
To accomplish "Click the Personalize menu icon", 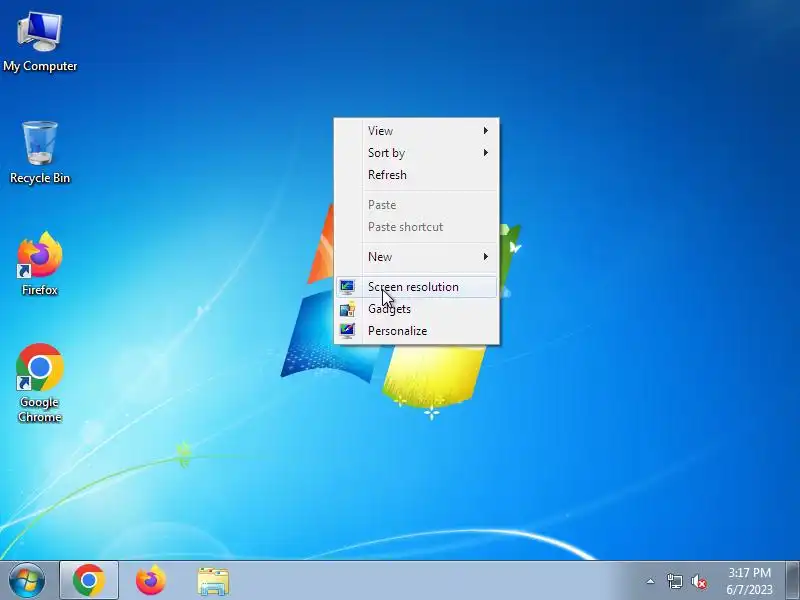I will tap(347, 331).
